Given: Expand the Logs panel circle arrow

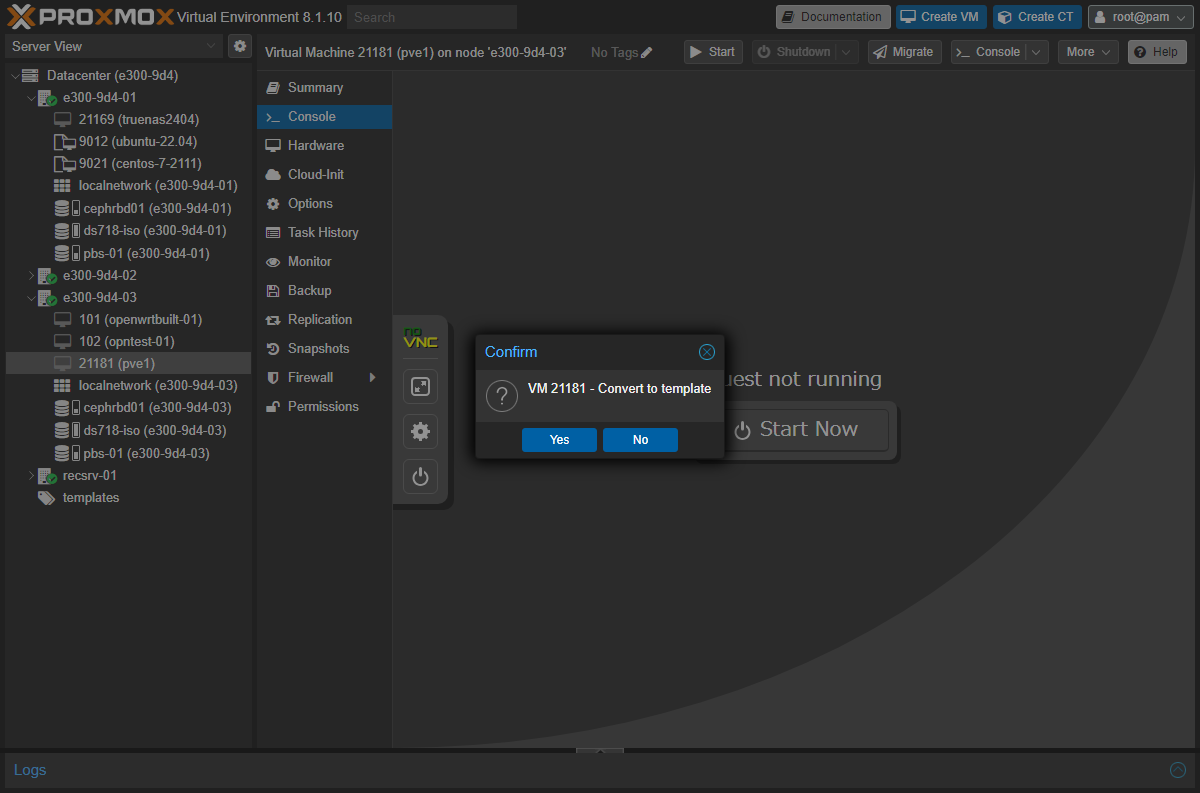Looking at the screenshot, I should pyautogui.click(x=1178, y=770).
